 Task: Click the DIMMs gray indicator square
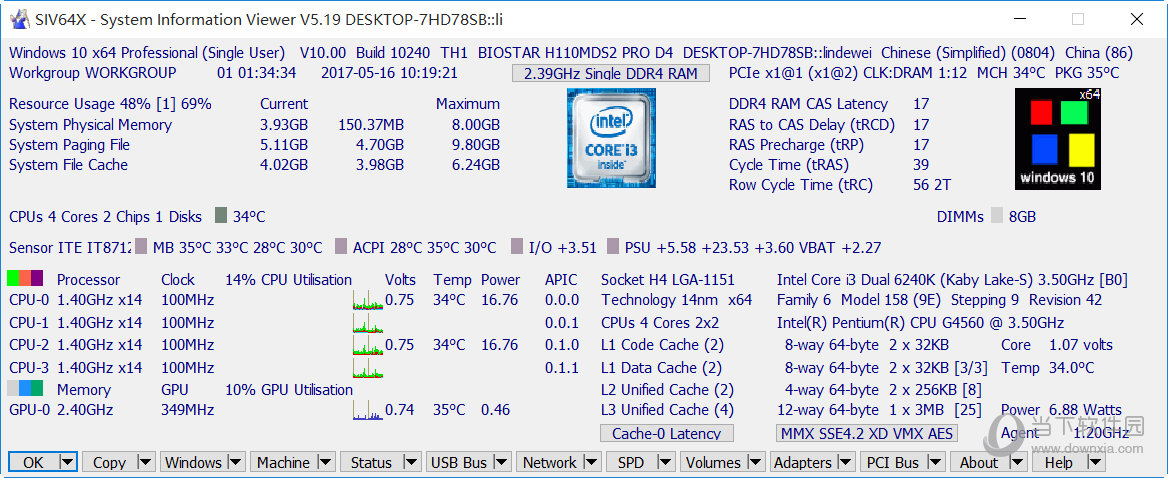[x=996, y=216]
